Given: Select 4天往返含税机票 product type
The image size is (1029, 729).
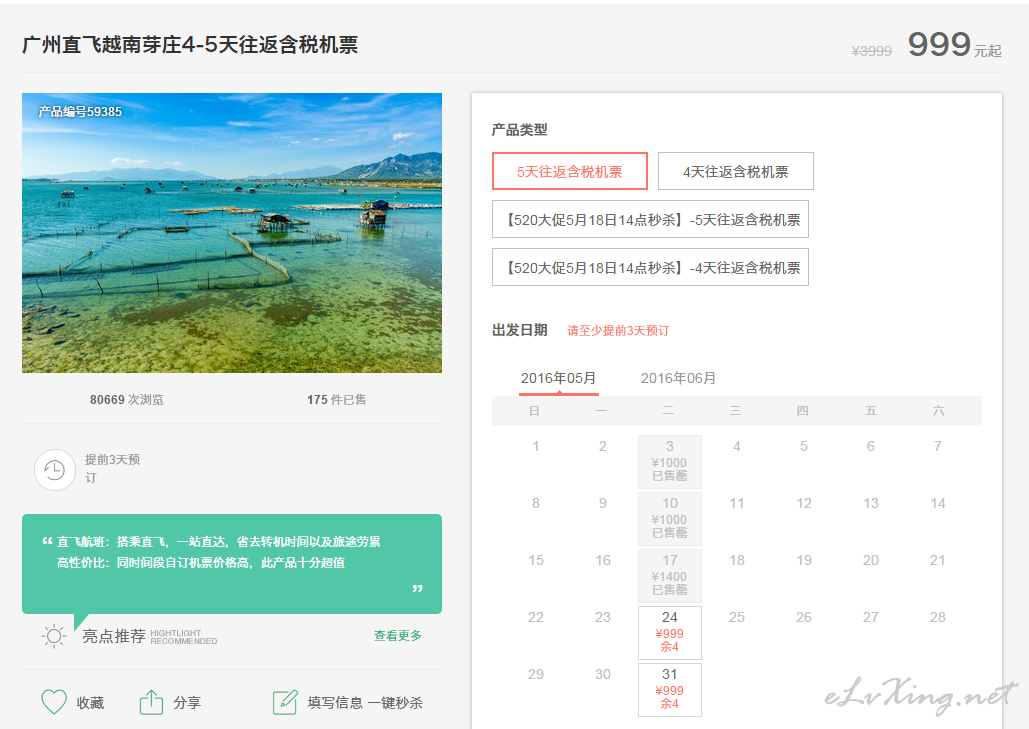Looking at the screenshot, I should pos(736,171).
